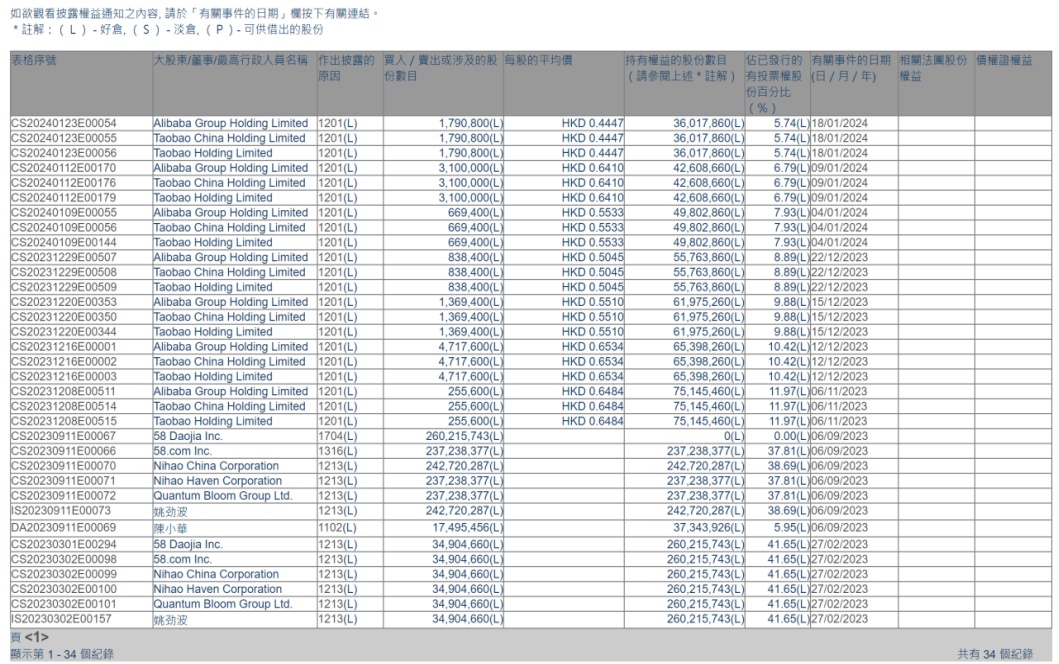
Task: Select 4,717,600(L) in row CS20231216E00003
Action: coord(471,376)
